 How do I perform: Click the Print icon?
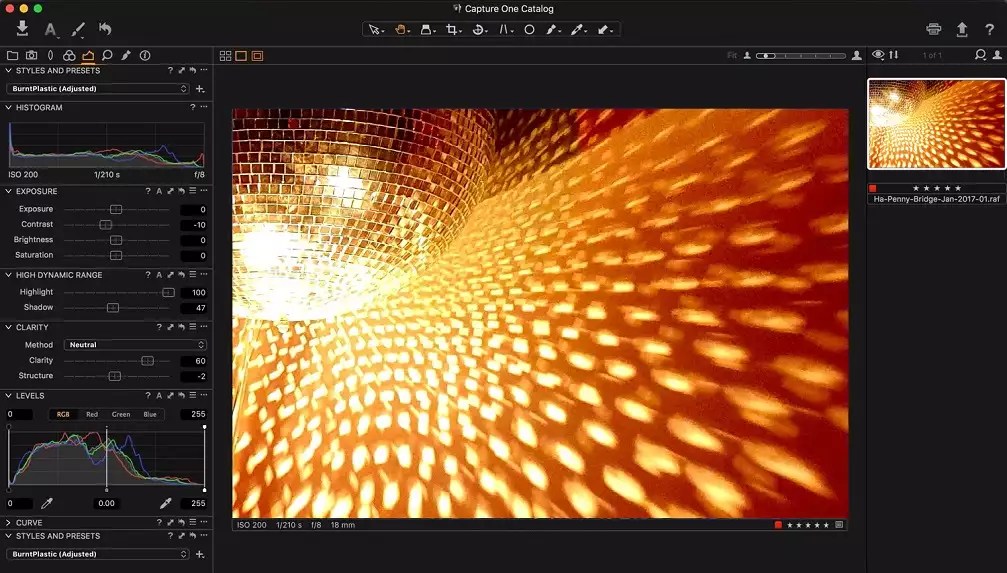934,29
